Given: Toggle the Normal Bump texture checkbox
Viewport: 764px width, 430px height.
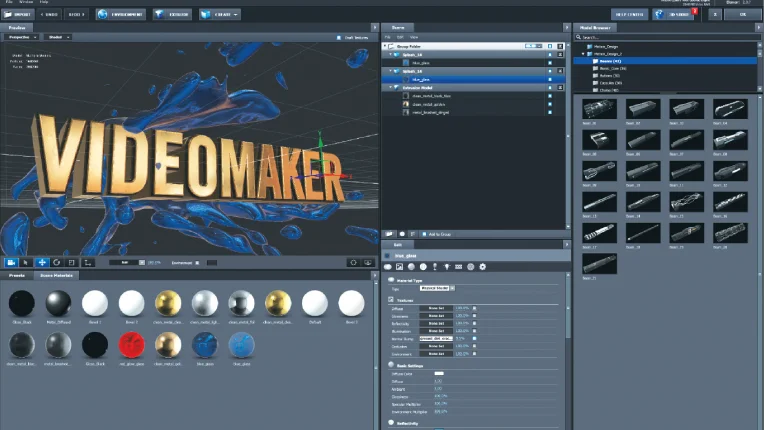Looking at the screenshot, I should (x=475, y=338).
